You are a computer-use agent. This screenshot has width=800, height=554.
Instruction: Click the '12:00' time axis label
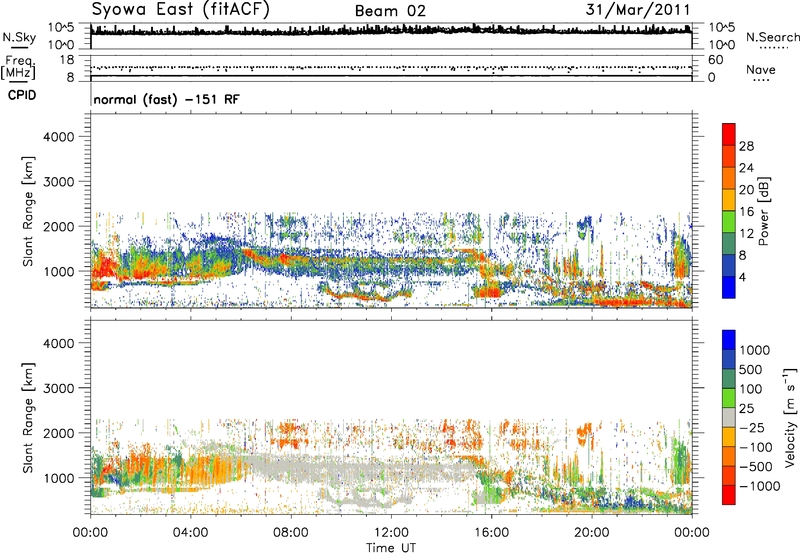pyautogui.click(x=391, y=533)
